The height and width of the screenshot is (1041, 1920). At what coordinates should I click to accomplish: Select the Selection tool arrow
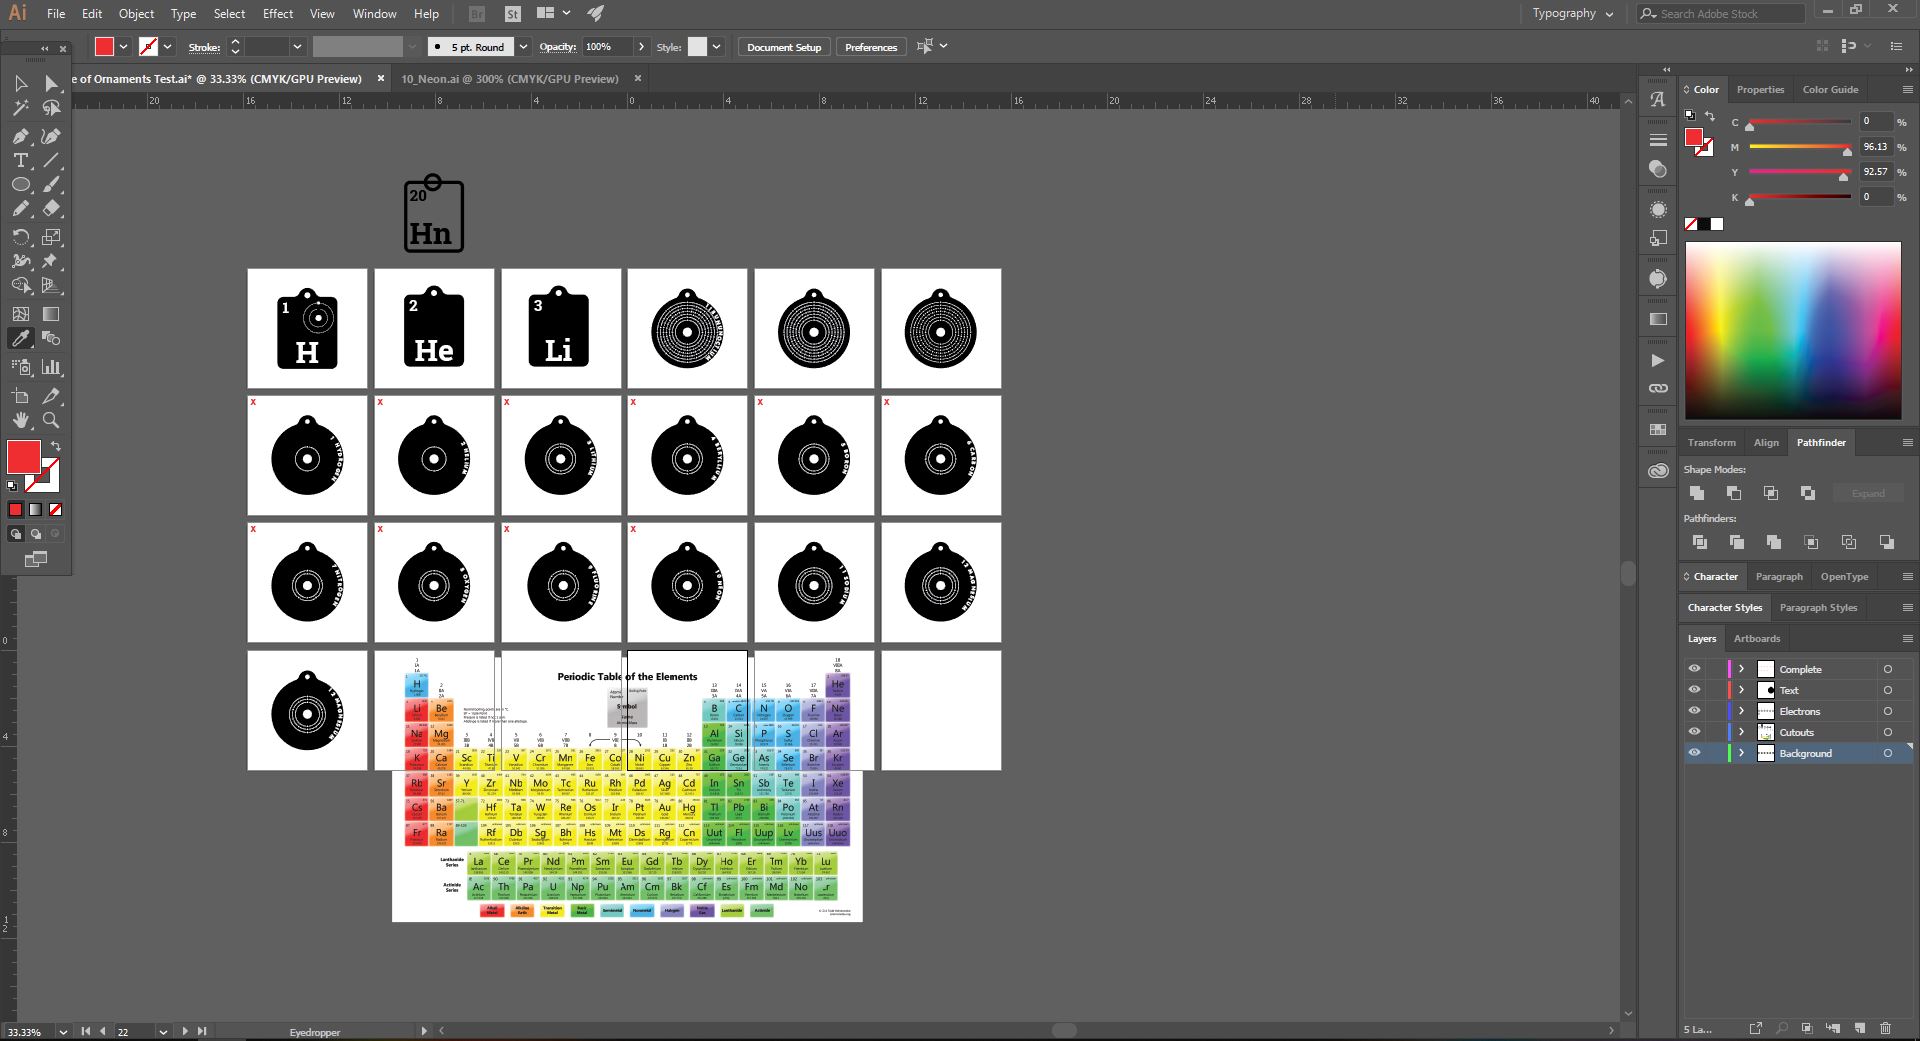click(x=21, y=83)
